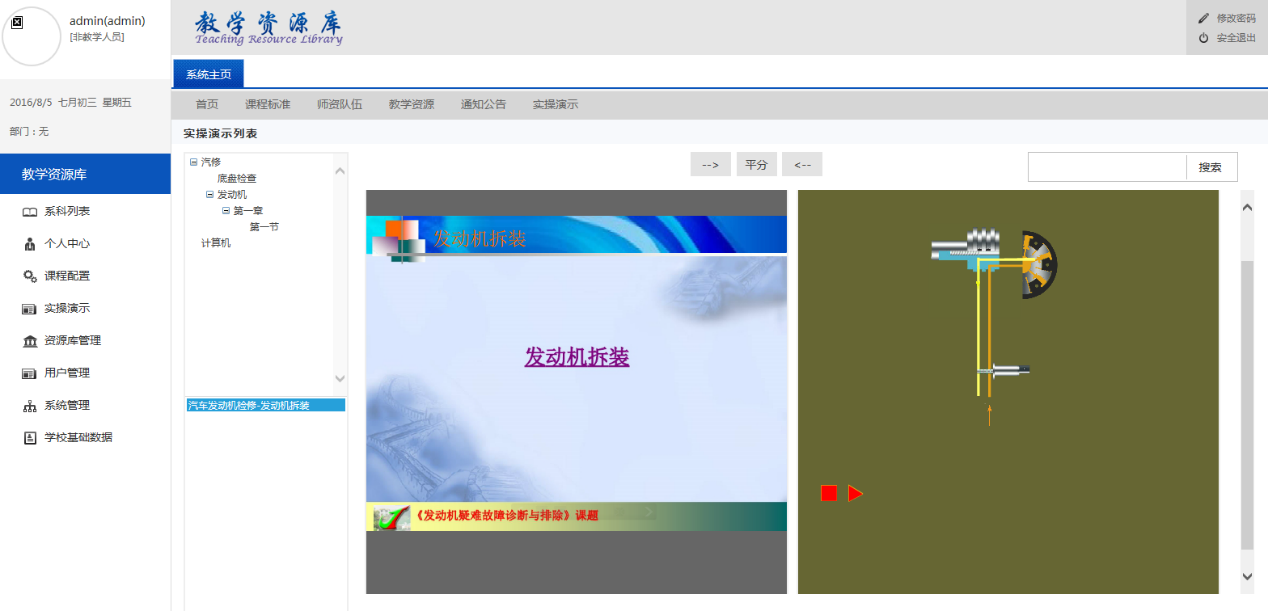The image size is (1268, 611).
Task: Collapse the 发动机 tree node
Action: point(210,195)
